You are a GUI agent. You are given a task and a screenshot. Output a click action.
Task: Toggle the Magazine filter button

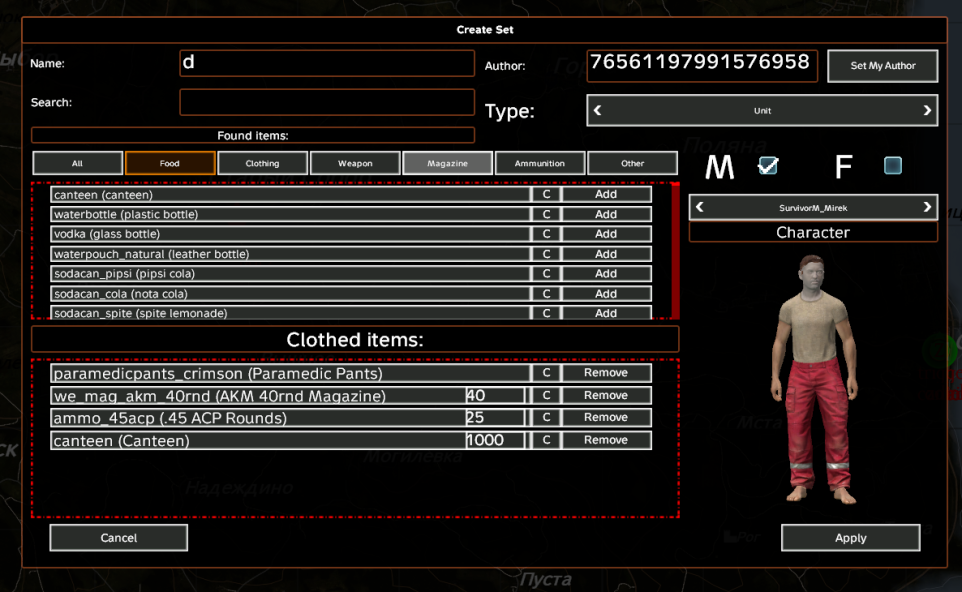tap(448, 163)
